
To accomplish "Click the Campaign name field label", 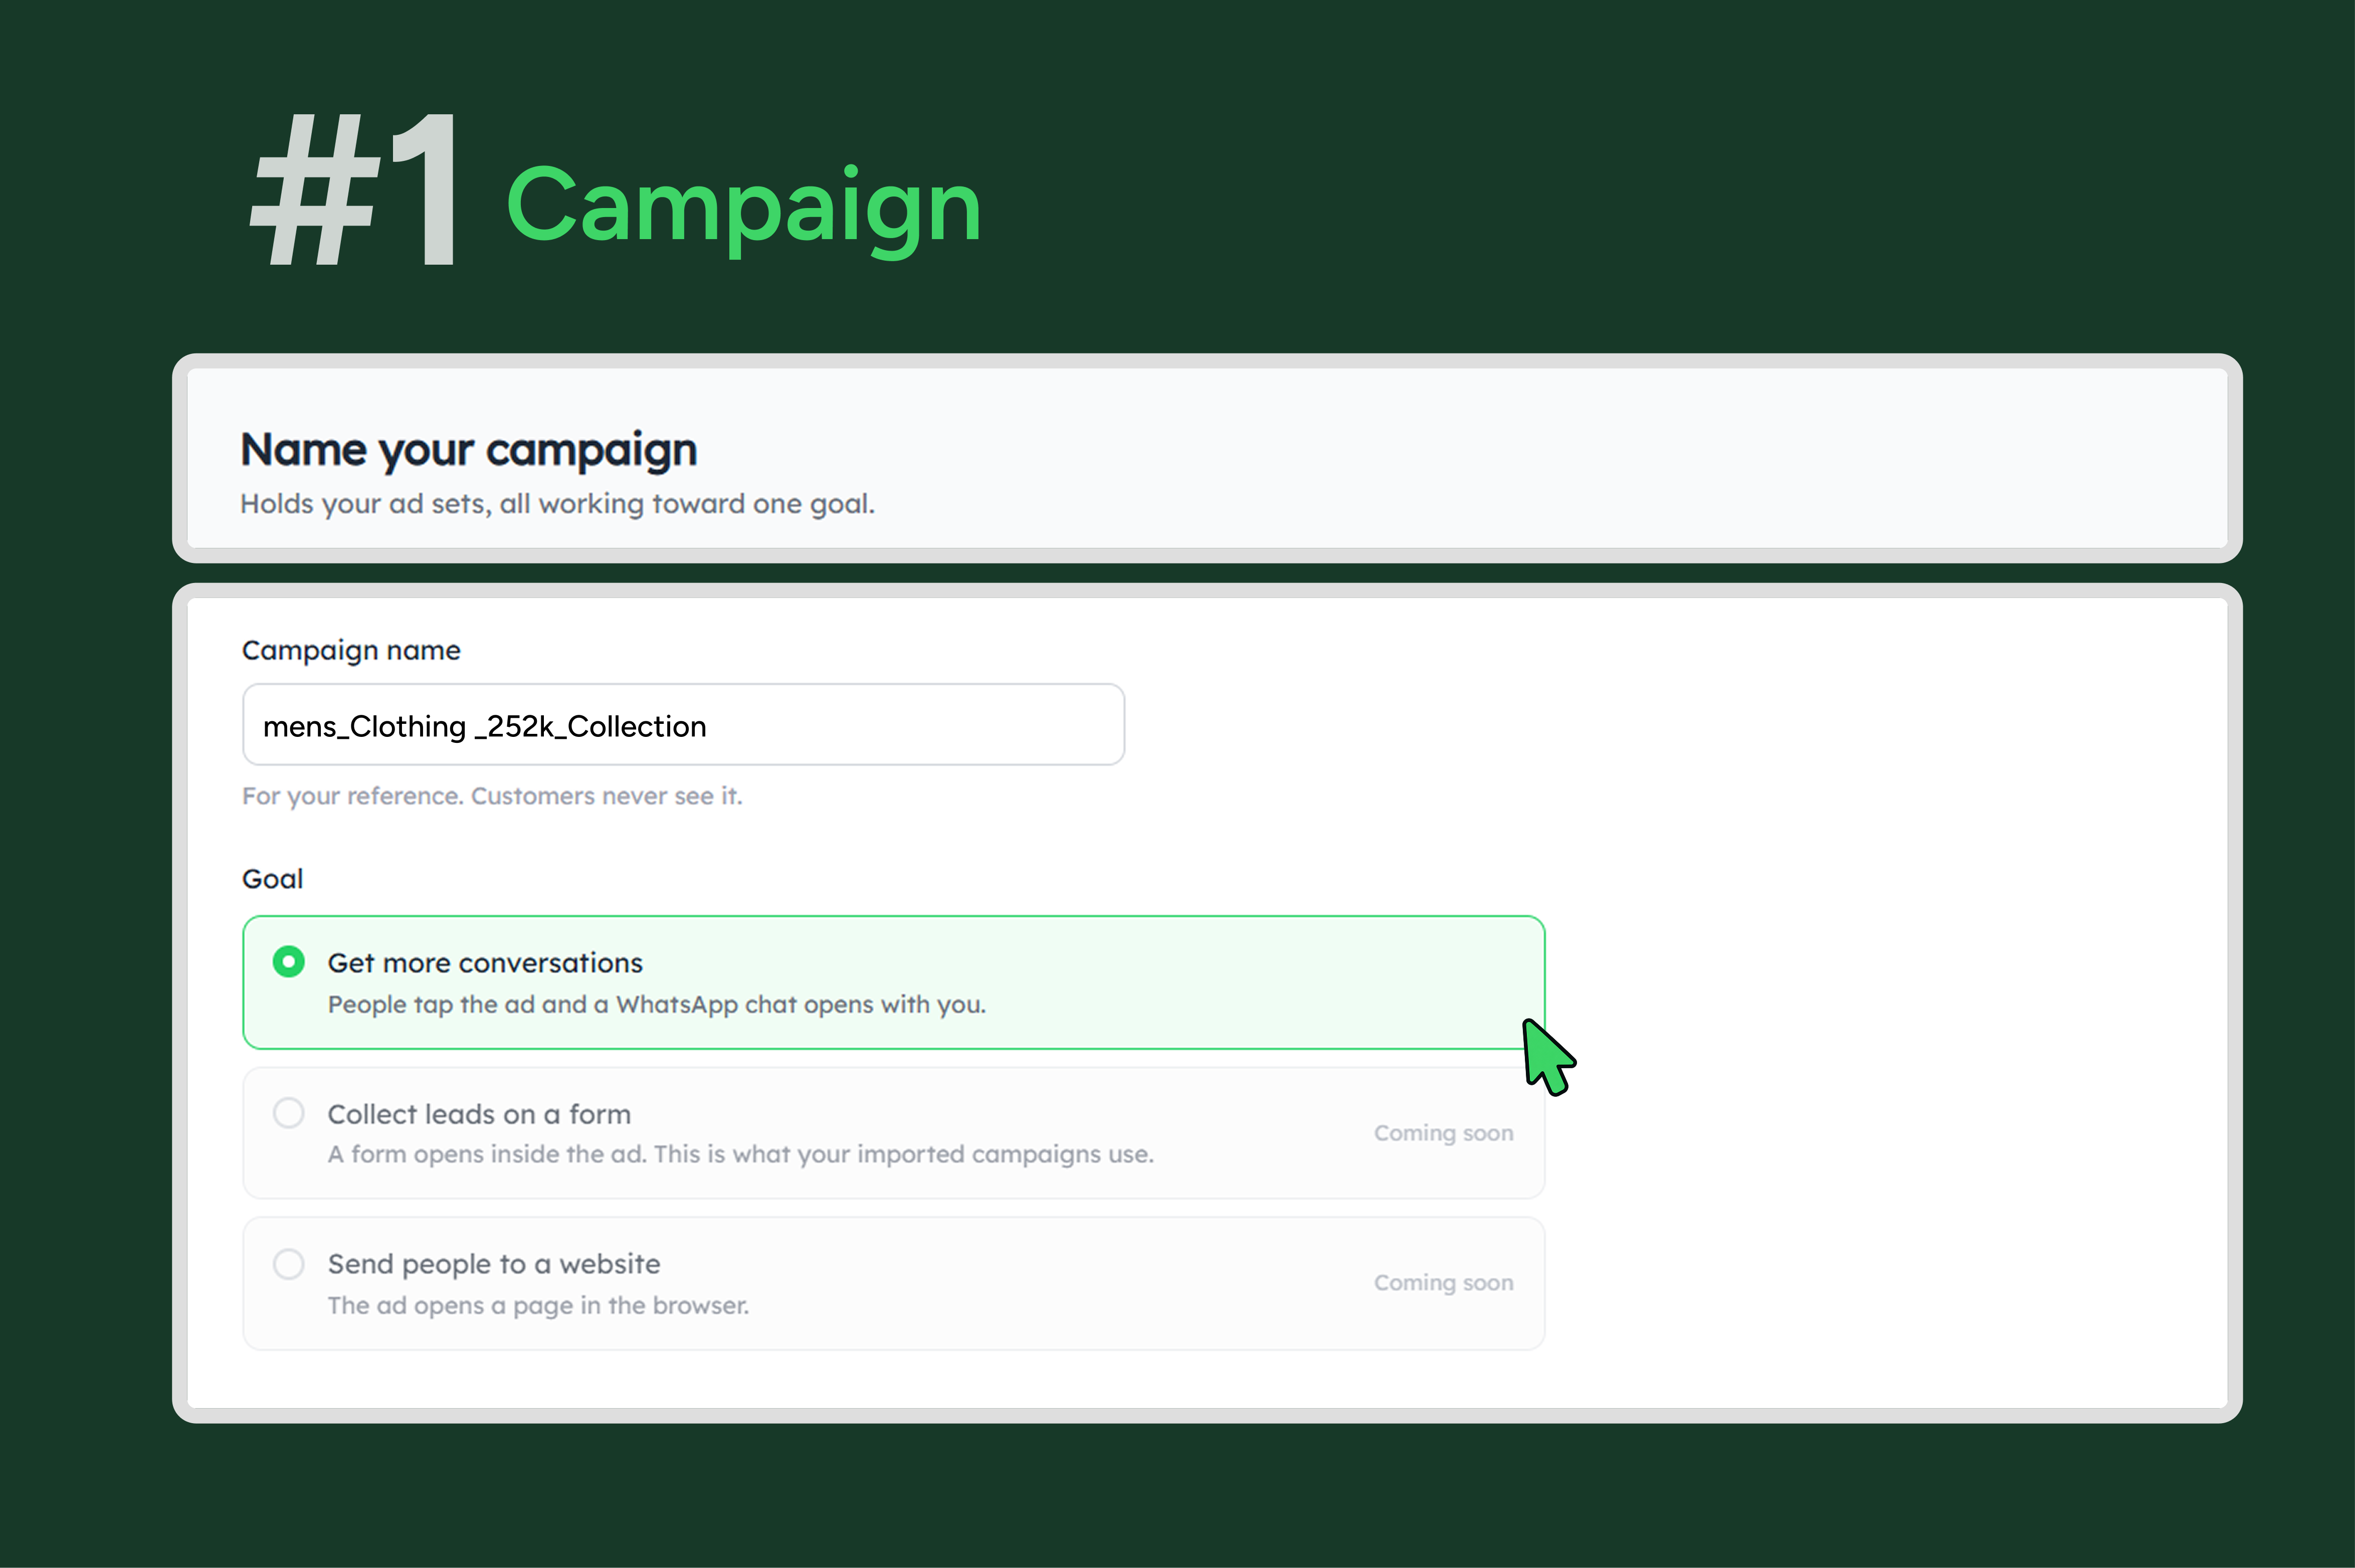I will 351,651.
